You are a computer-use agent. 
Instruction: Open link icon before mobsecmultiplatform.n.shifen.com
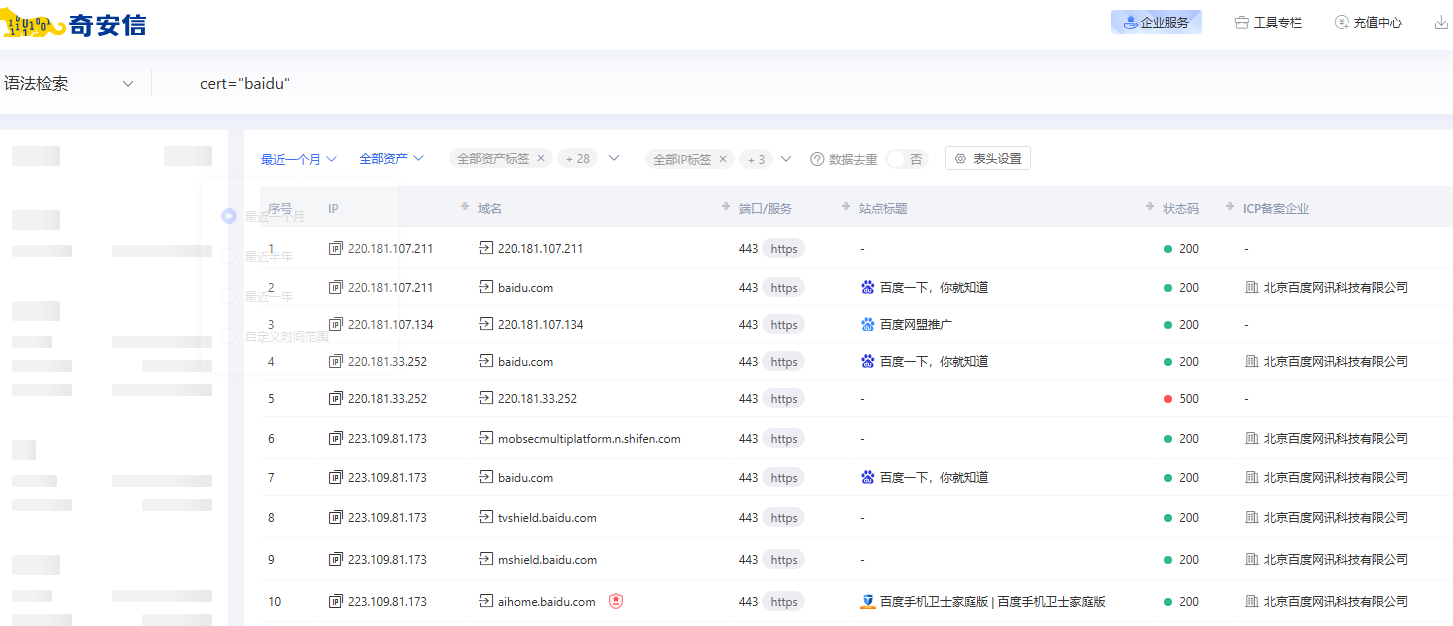tap(486, 438)
